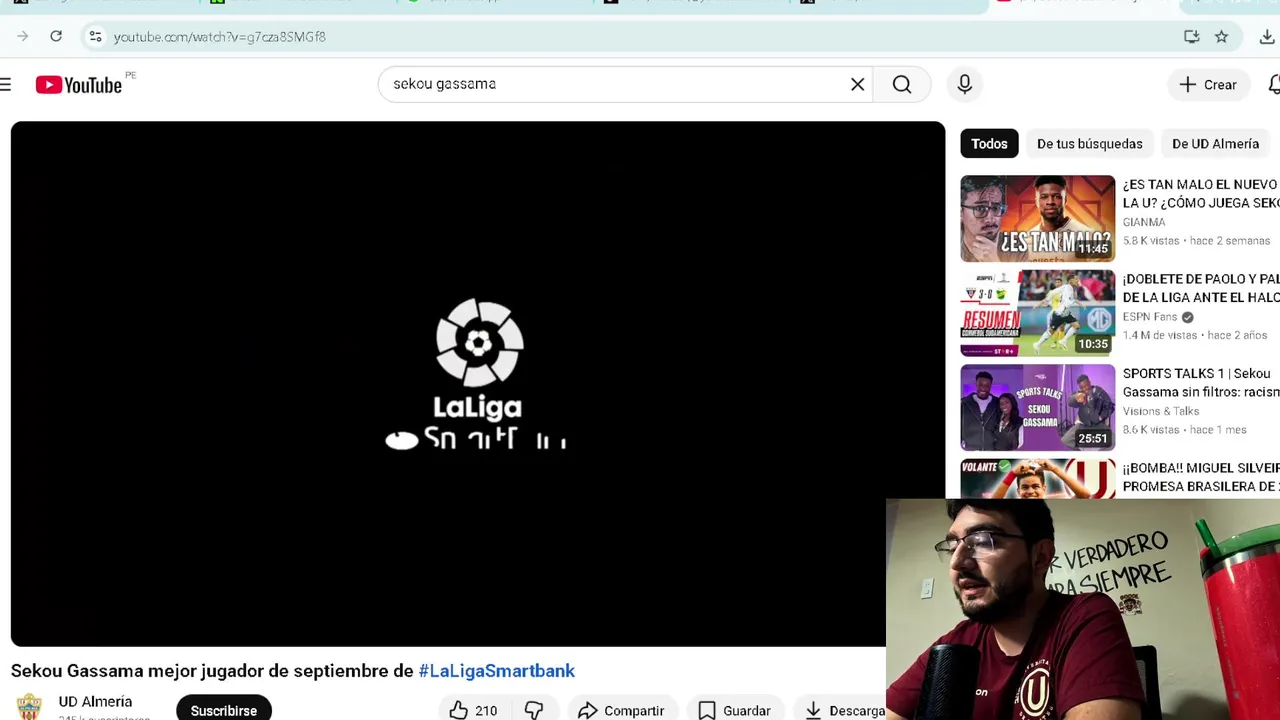This screenshot has height=720, width=1280.
Task: Open the ESPN Resumen 10:35 thumbnail
Action: (x=1037, y=313)
